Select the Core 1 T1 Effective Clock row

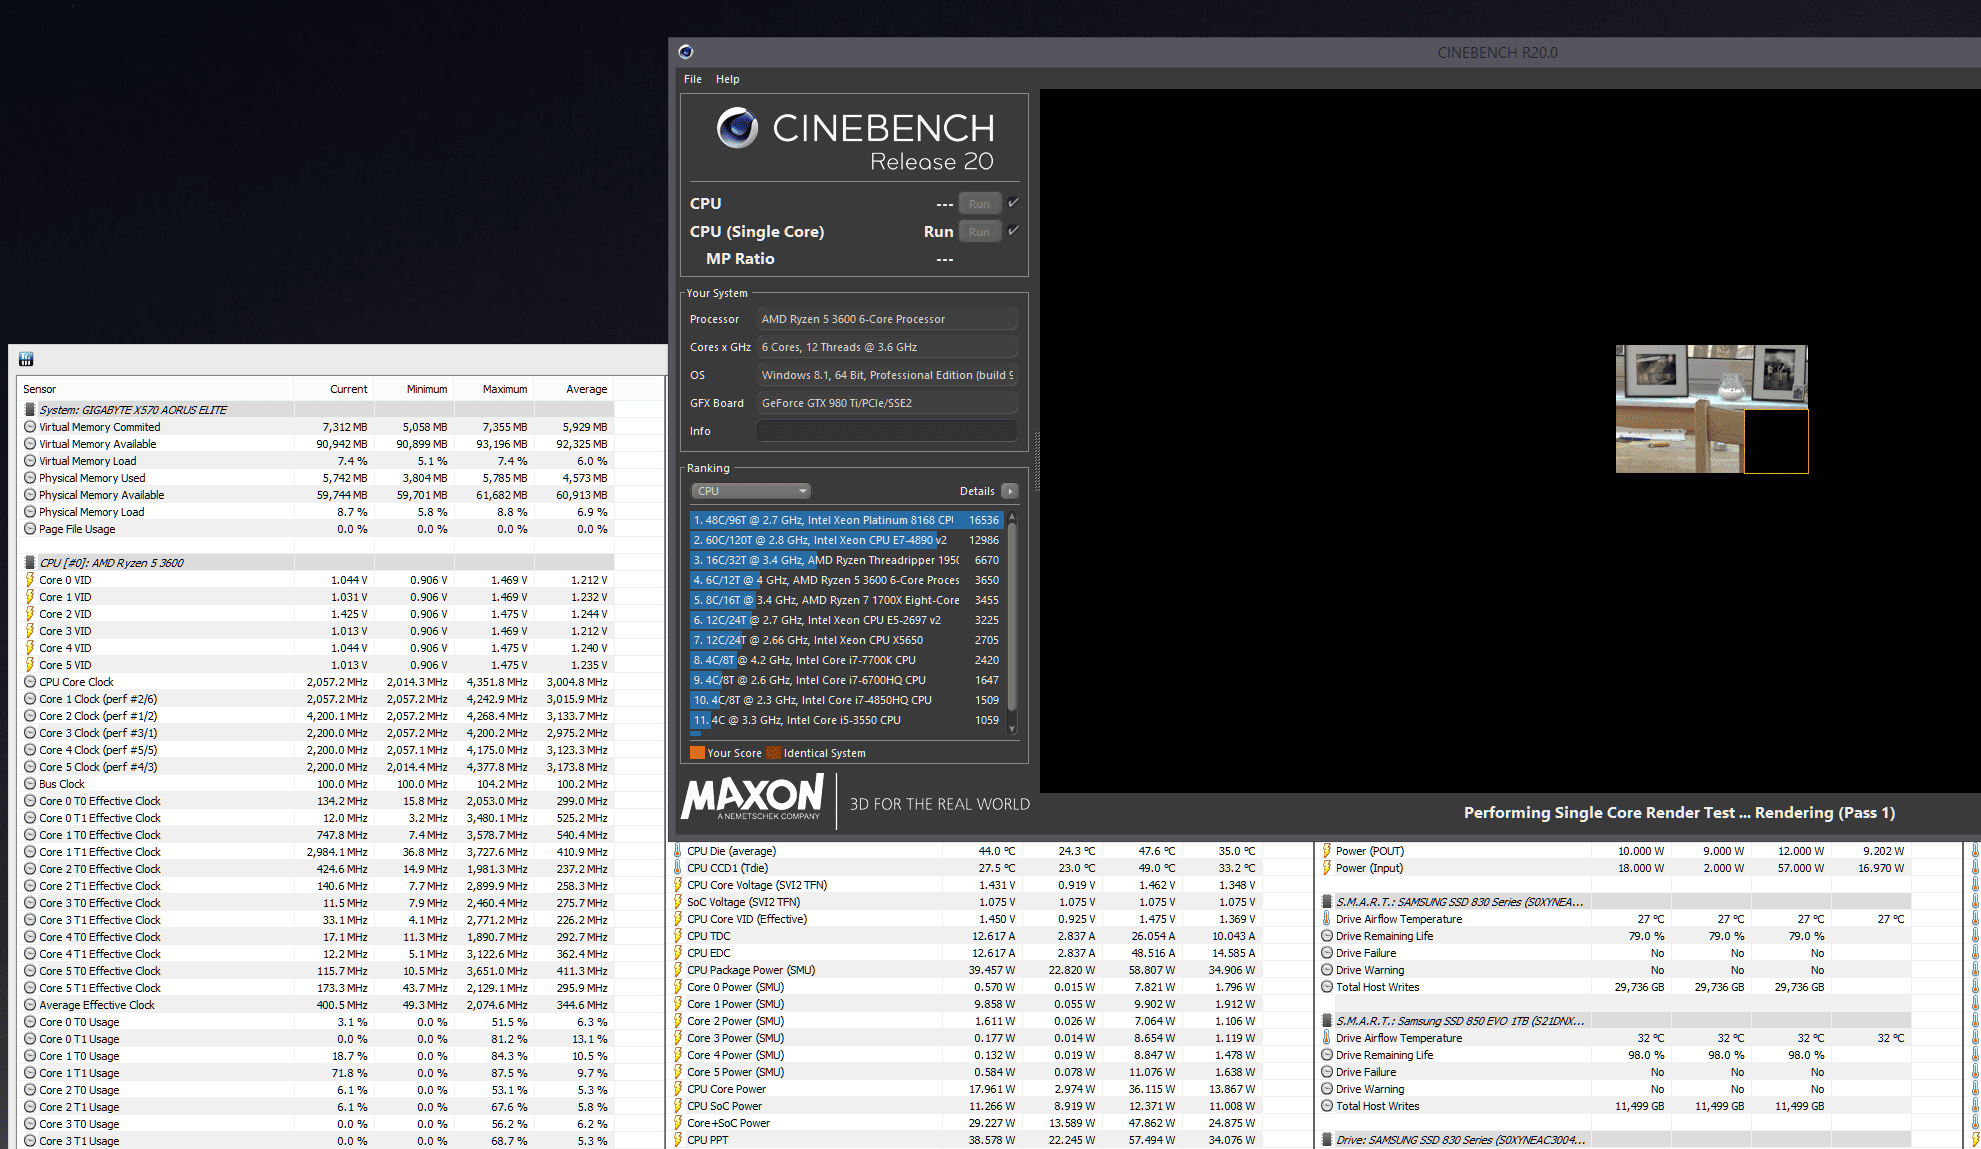[x=315, y=852]
